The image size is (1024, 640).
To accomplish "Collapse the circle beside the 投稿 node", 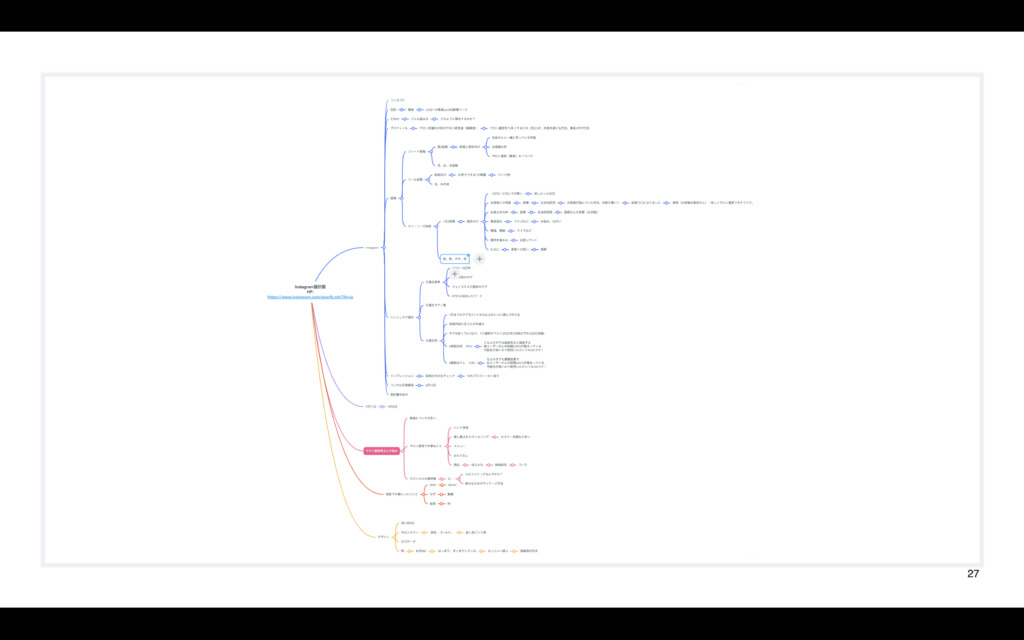I will coord(401,199).
